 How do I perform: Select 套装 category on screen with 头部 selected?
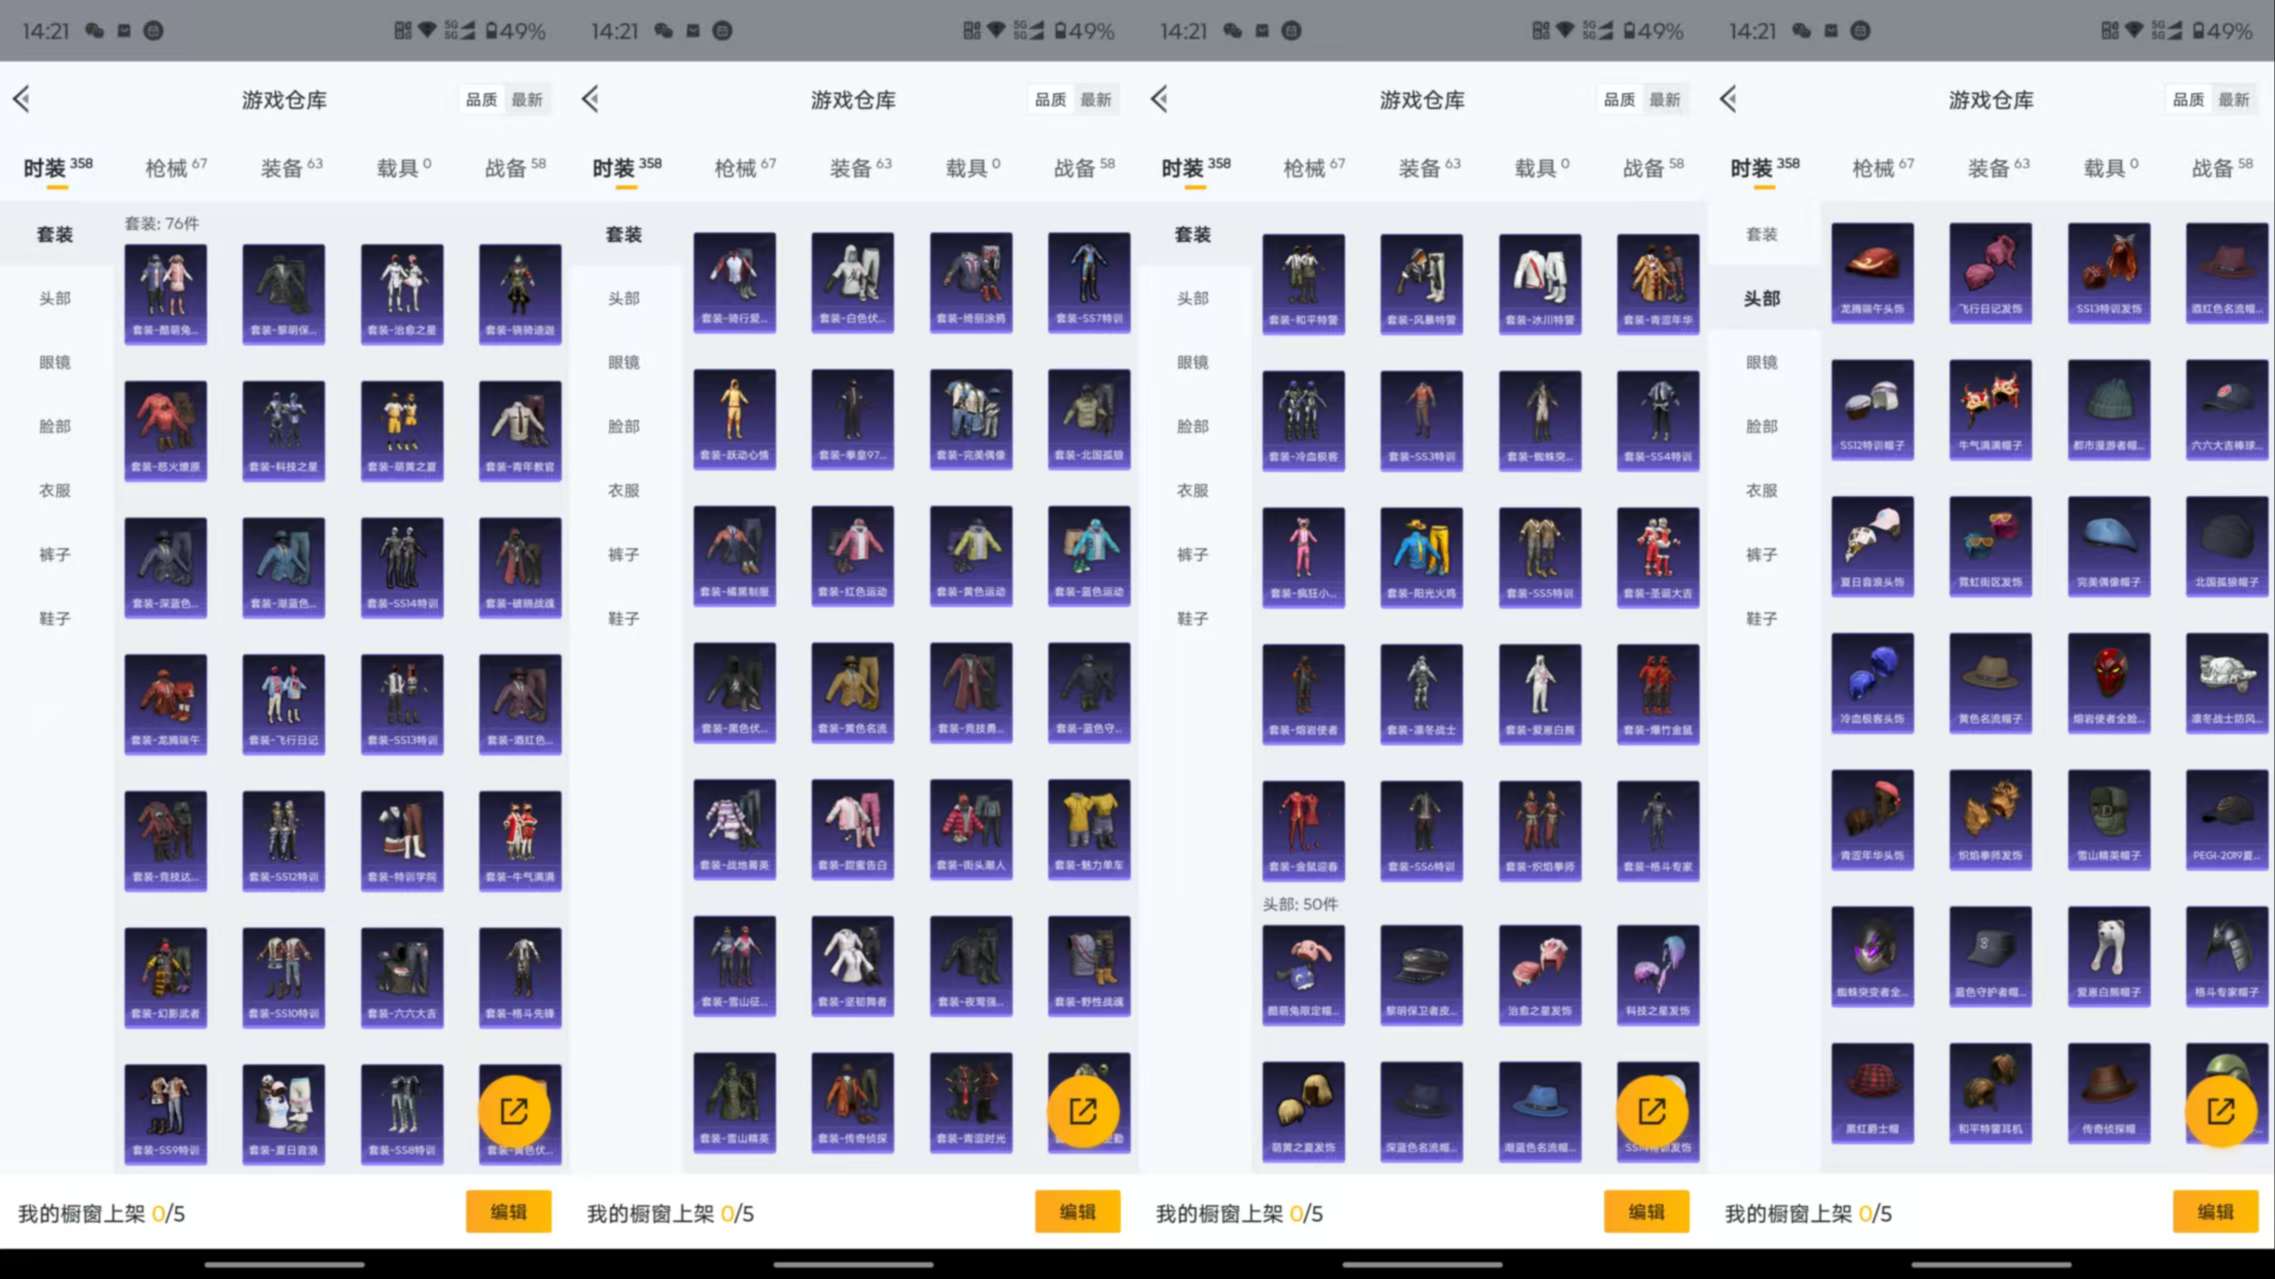[1762, 234]
